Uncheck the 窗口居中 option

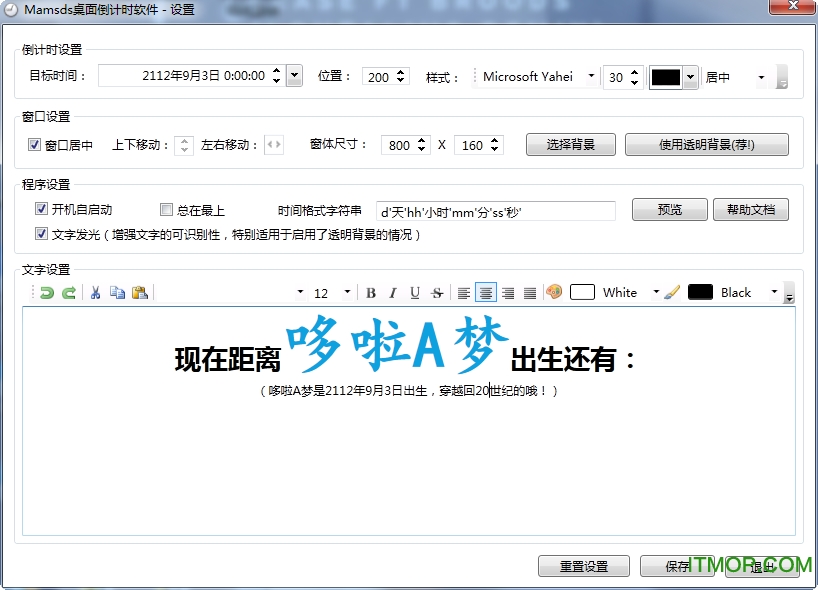click(37, 145)
